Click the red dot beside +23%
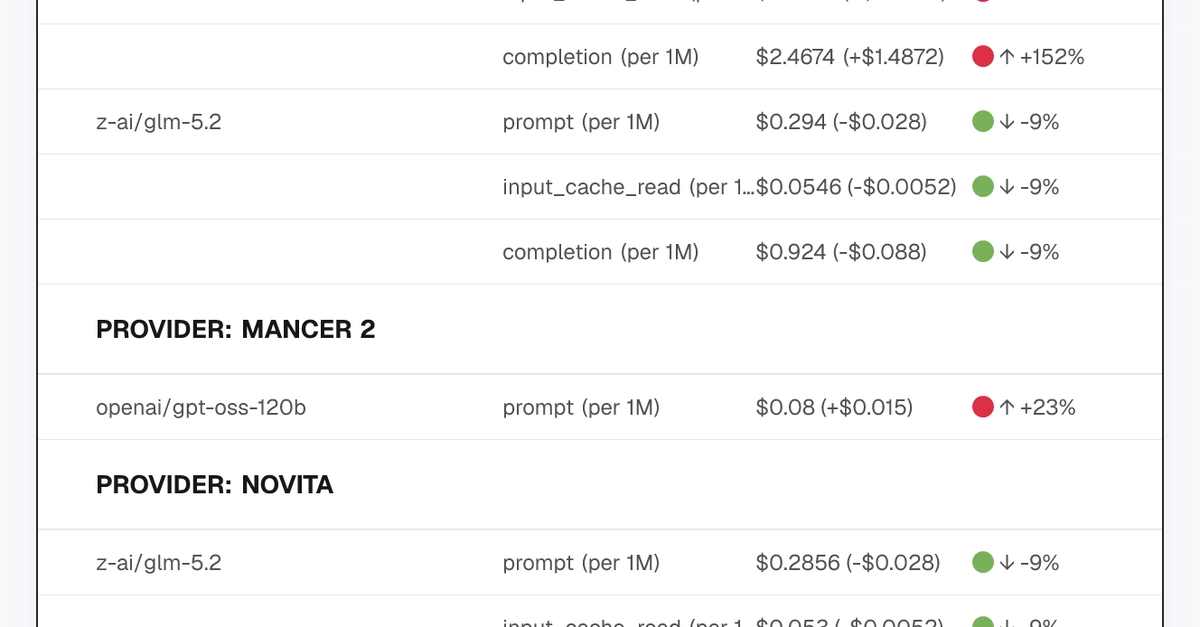The width and height of the screenshot is (1200, 627). click(x=983, y=407)
